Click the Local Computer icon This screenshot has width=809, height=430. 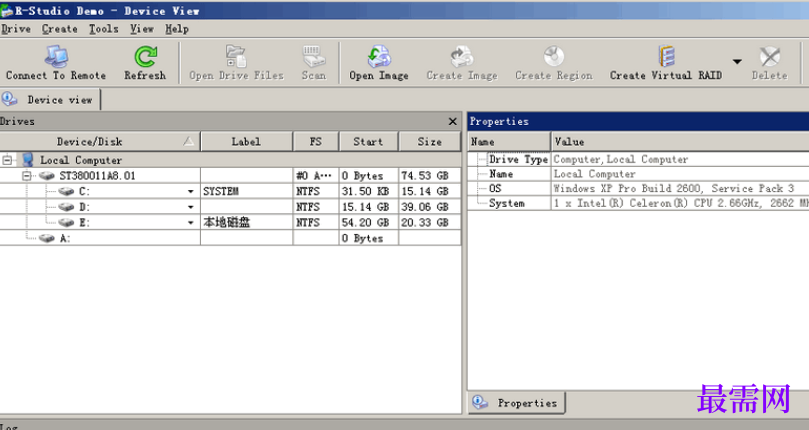(x=27, y=160)
